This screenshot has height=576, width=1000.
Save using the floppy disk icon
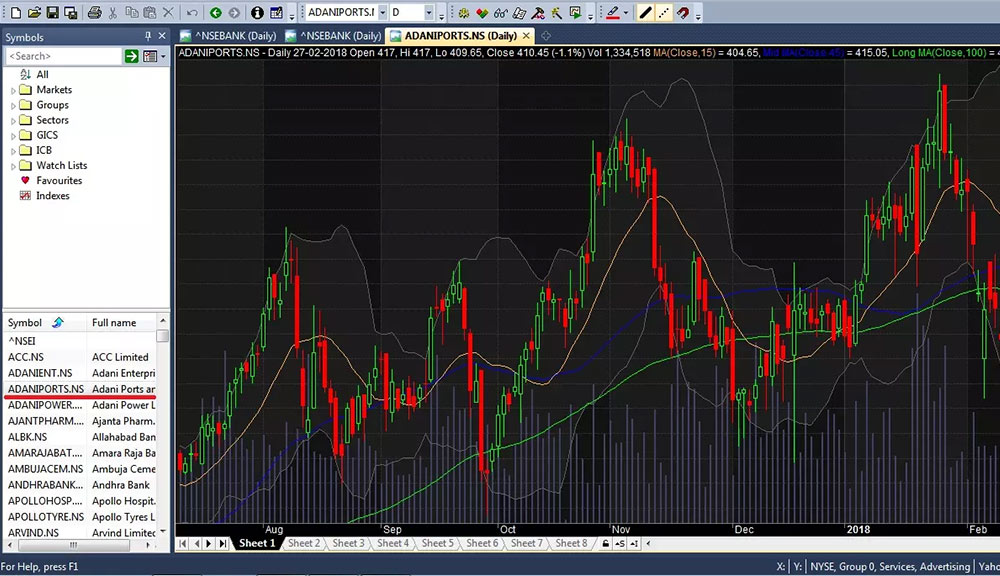click(x=52, y=12)
